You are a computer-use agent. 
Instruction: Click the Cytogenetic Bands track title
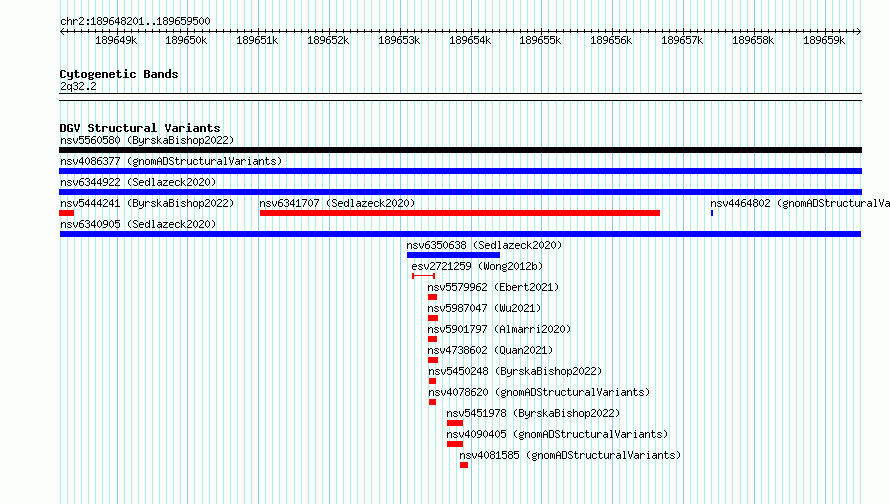click(119, 74)
